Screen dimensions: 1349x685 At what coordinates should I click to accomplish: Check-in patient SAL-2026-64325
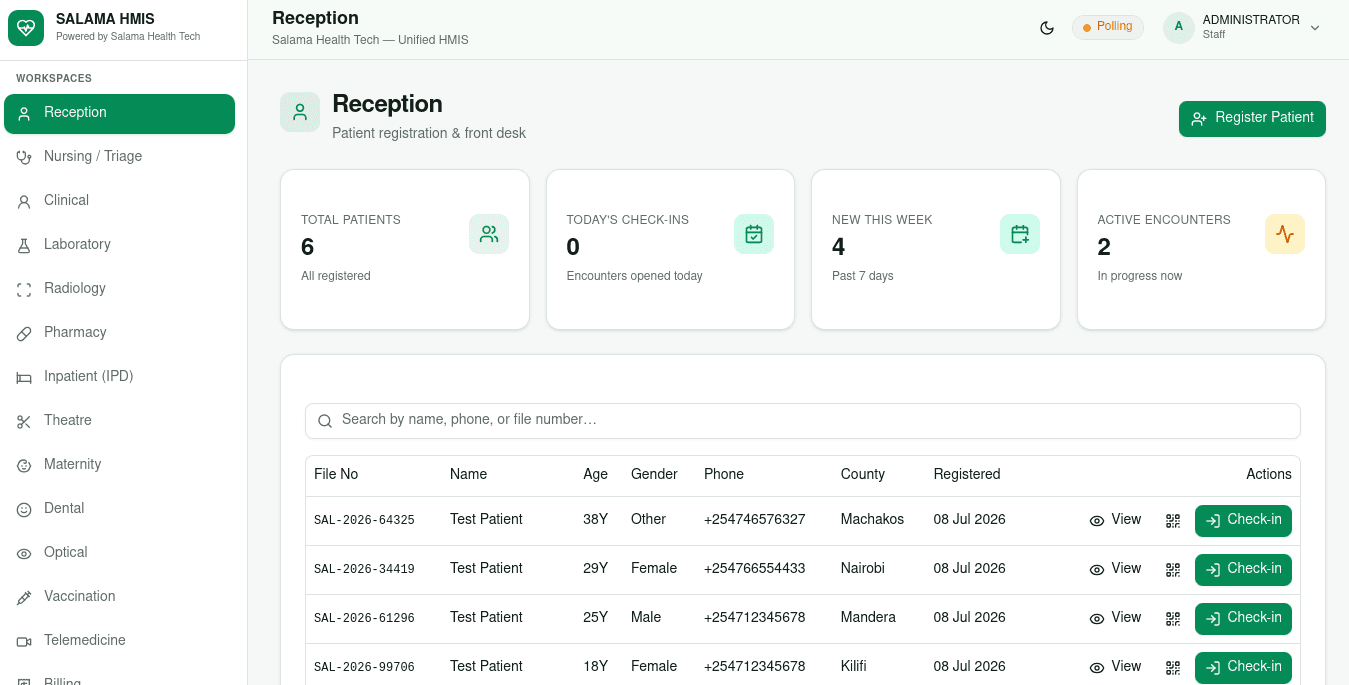click(x=1243, y=521)
